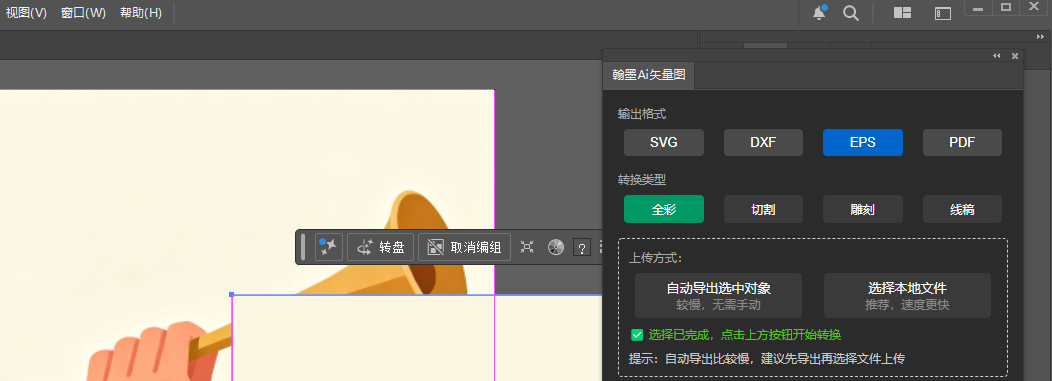Click the 上传方式: label
This screenshot has height=381, width=1052.
click(x=655, y=258)
